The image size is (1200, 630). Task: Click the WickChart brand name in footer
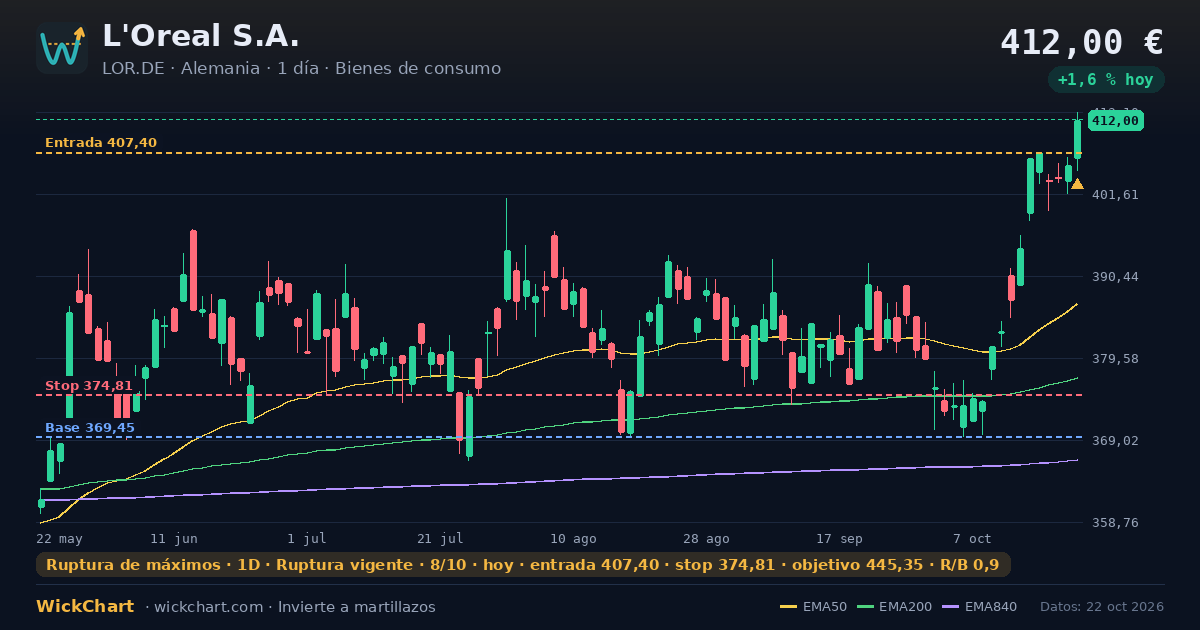point(85,607)
